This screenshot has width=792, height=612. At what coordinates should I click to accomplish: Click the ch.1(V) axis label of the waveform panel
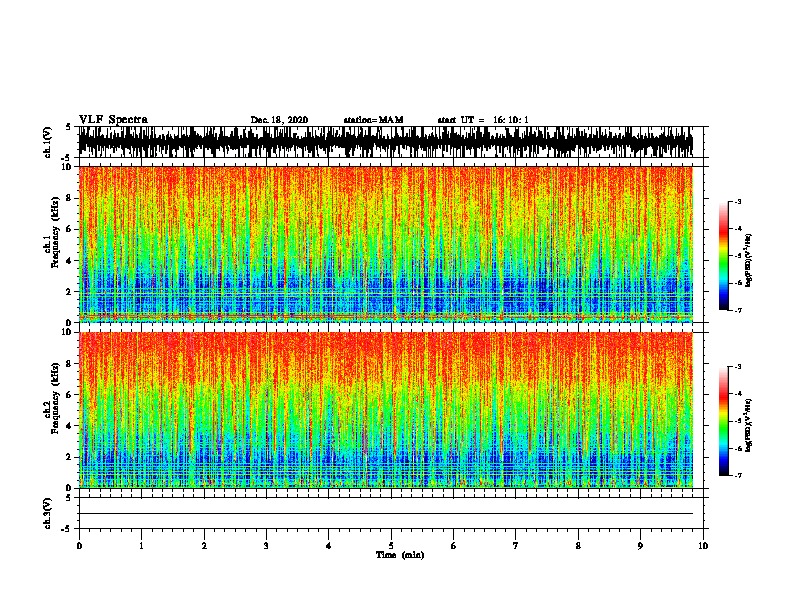point(48,142)
